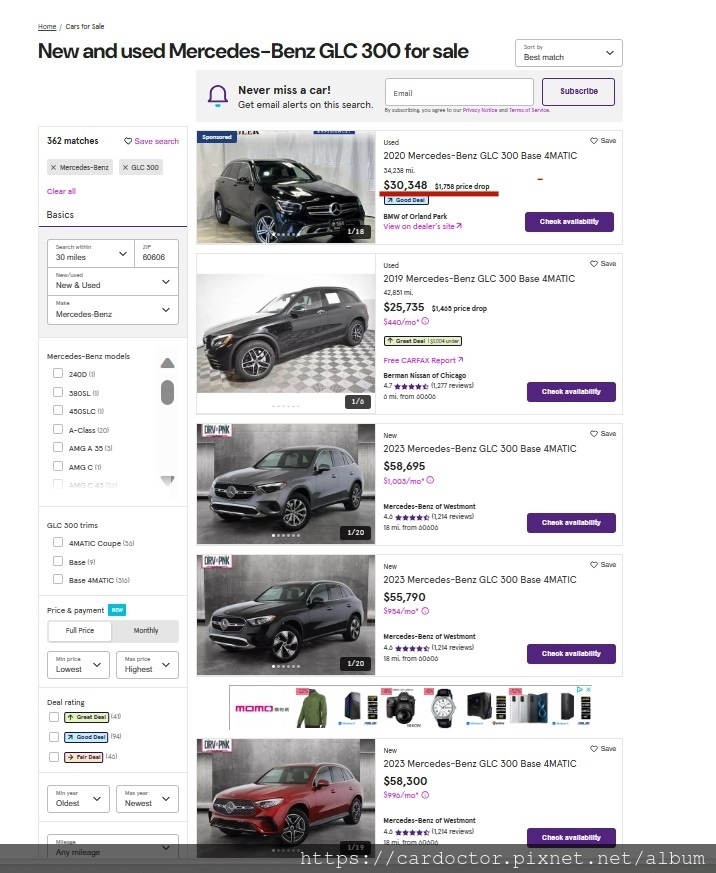Click the Great Deal badge on 2019 listing

[423, 341]
